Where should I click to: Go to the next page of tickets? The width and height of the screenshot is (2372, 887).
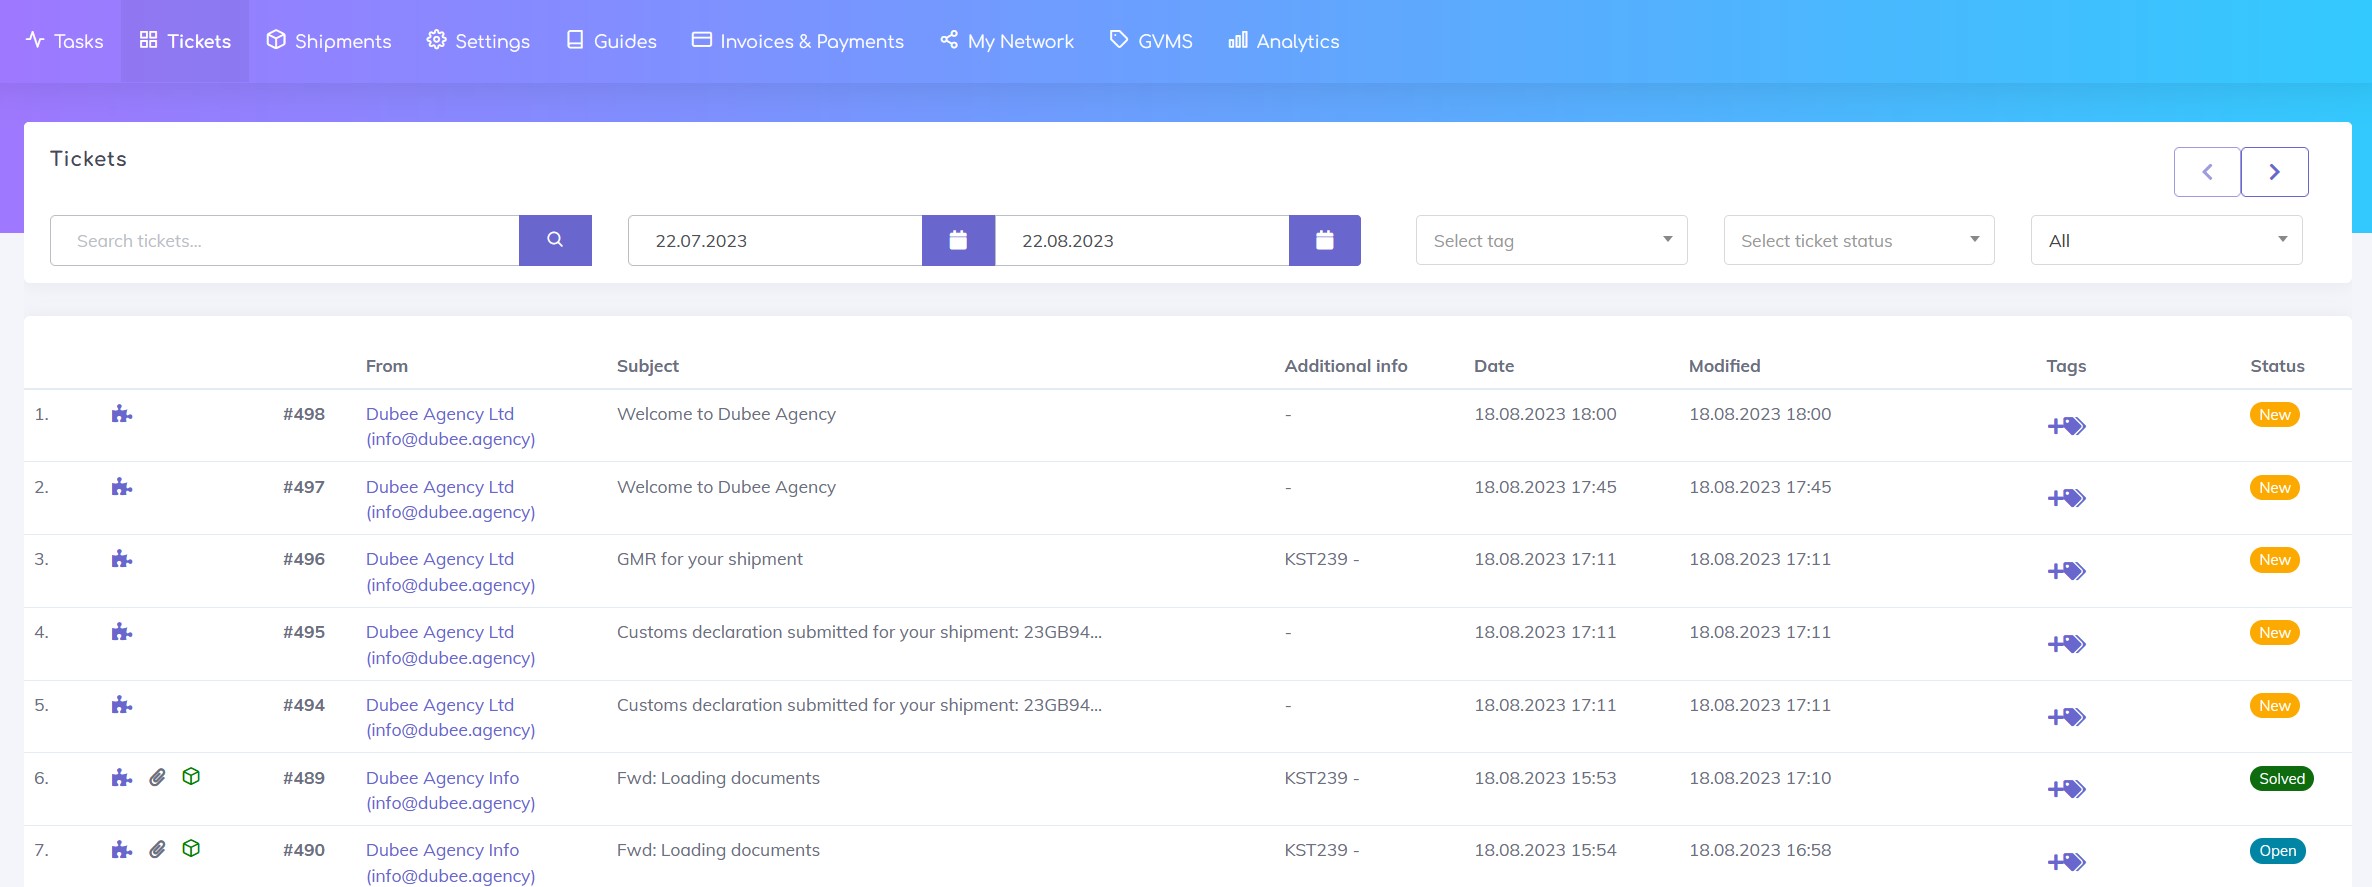click(2274, 172)
